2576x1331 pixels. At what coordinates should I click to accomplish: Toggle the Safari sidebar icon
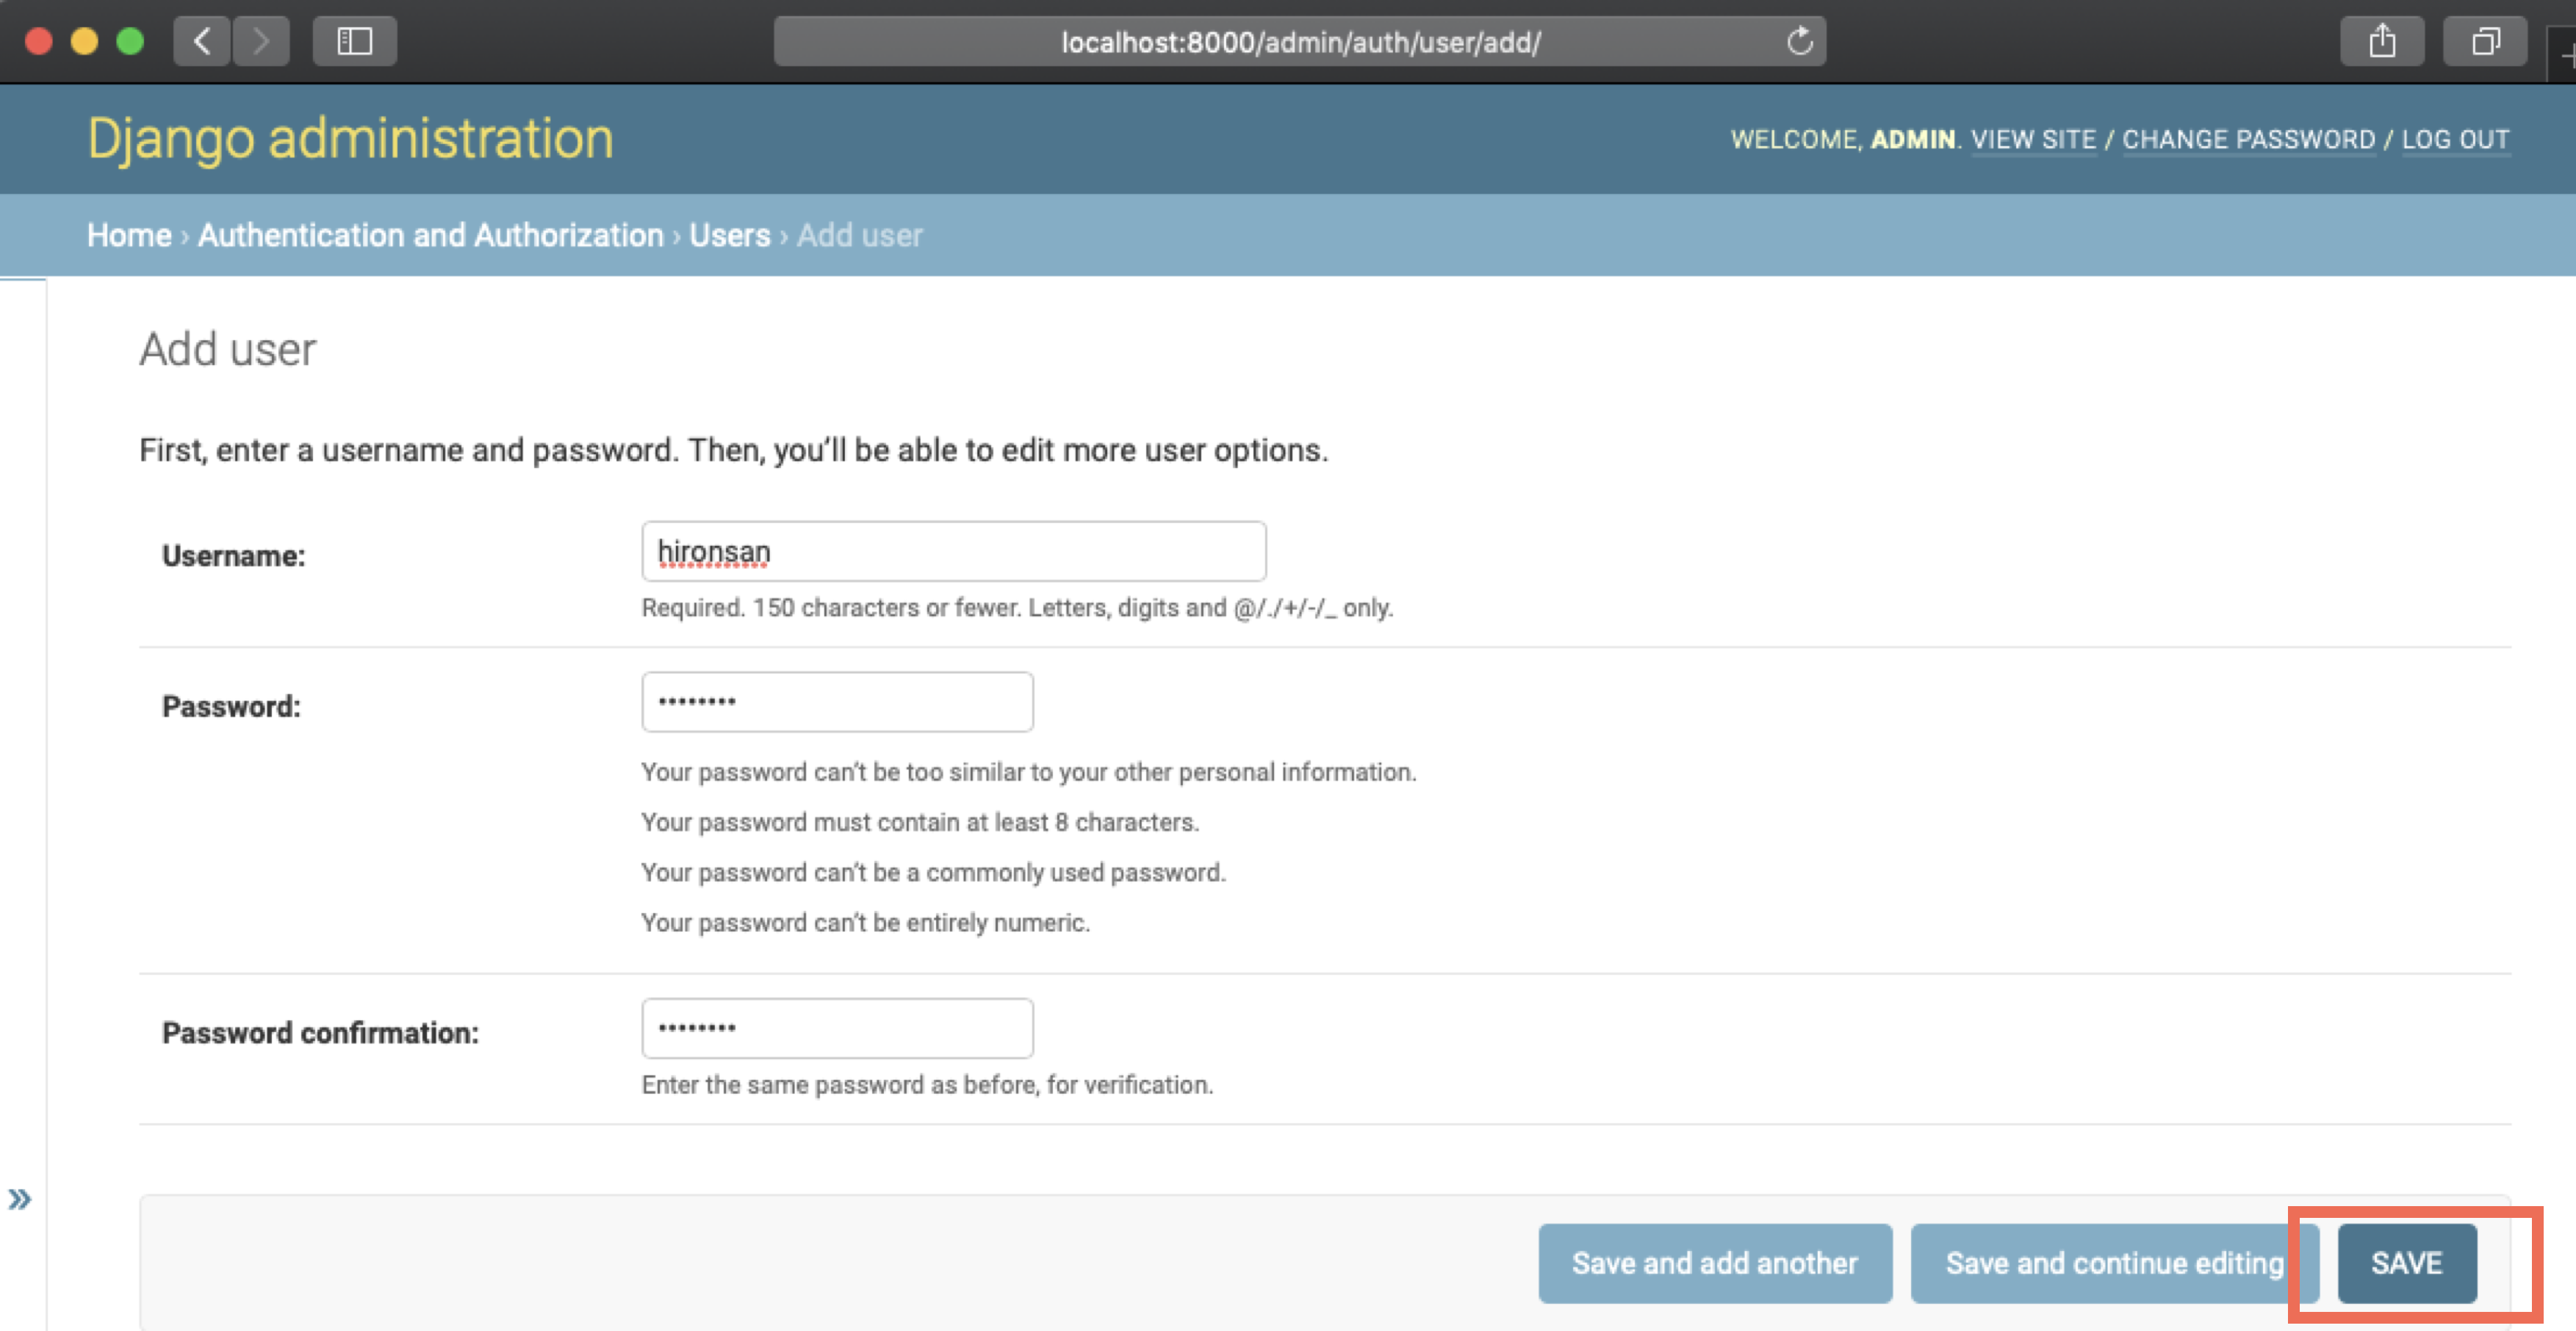point(354,41)
